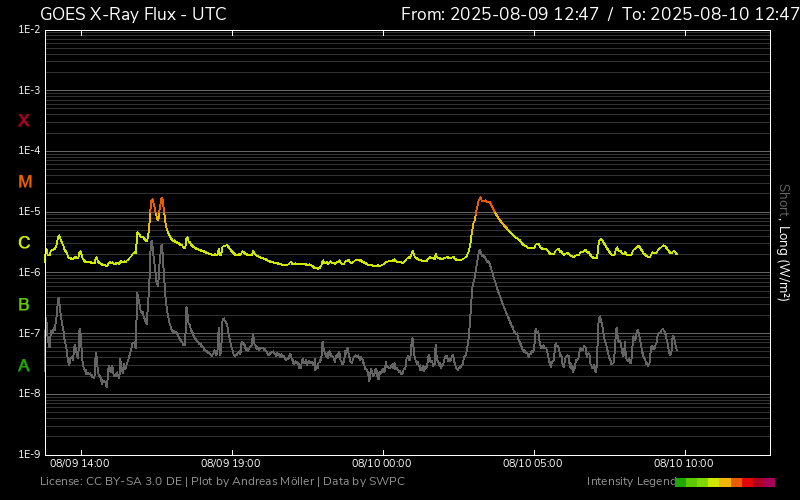Image resolution: width=800 pixels, height=500 pixels.
Task: Click the Intensity Legend text
Action: [630, 482]
